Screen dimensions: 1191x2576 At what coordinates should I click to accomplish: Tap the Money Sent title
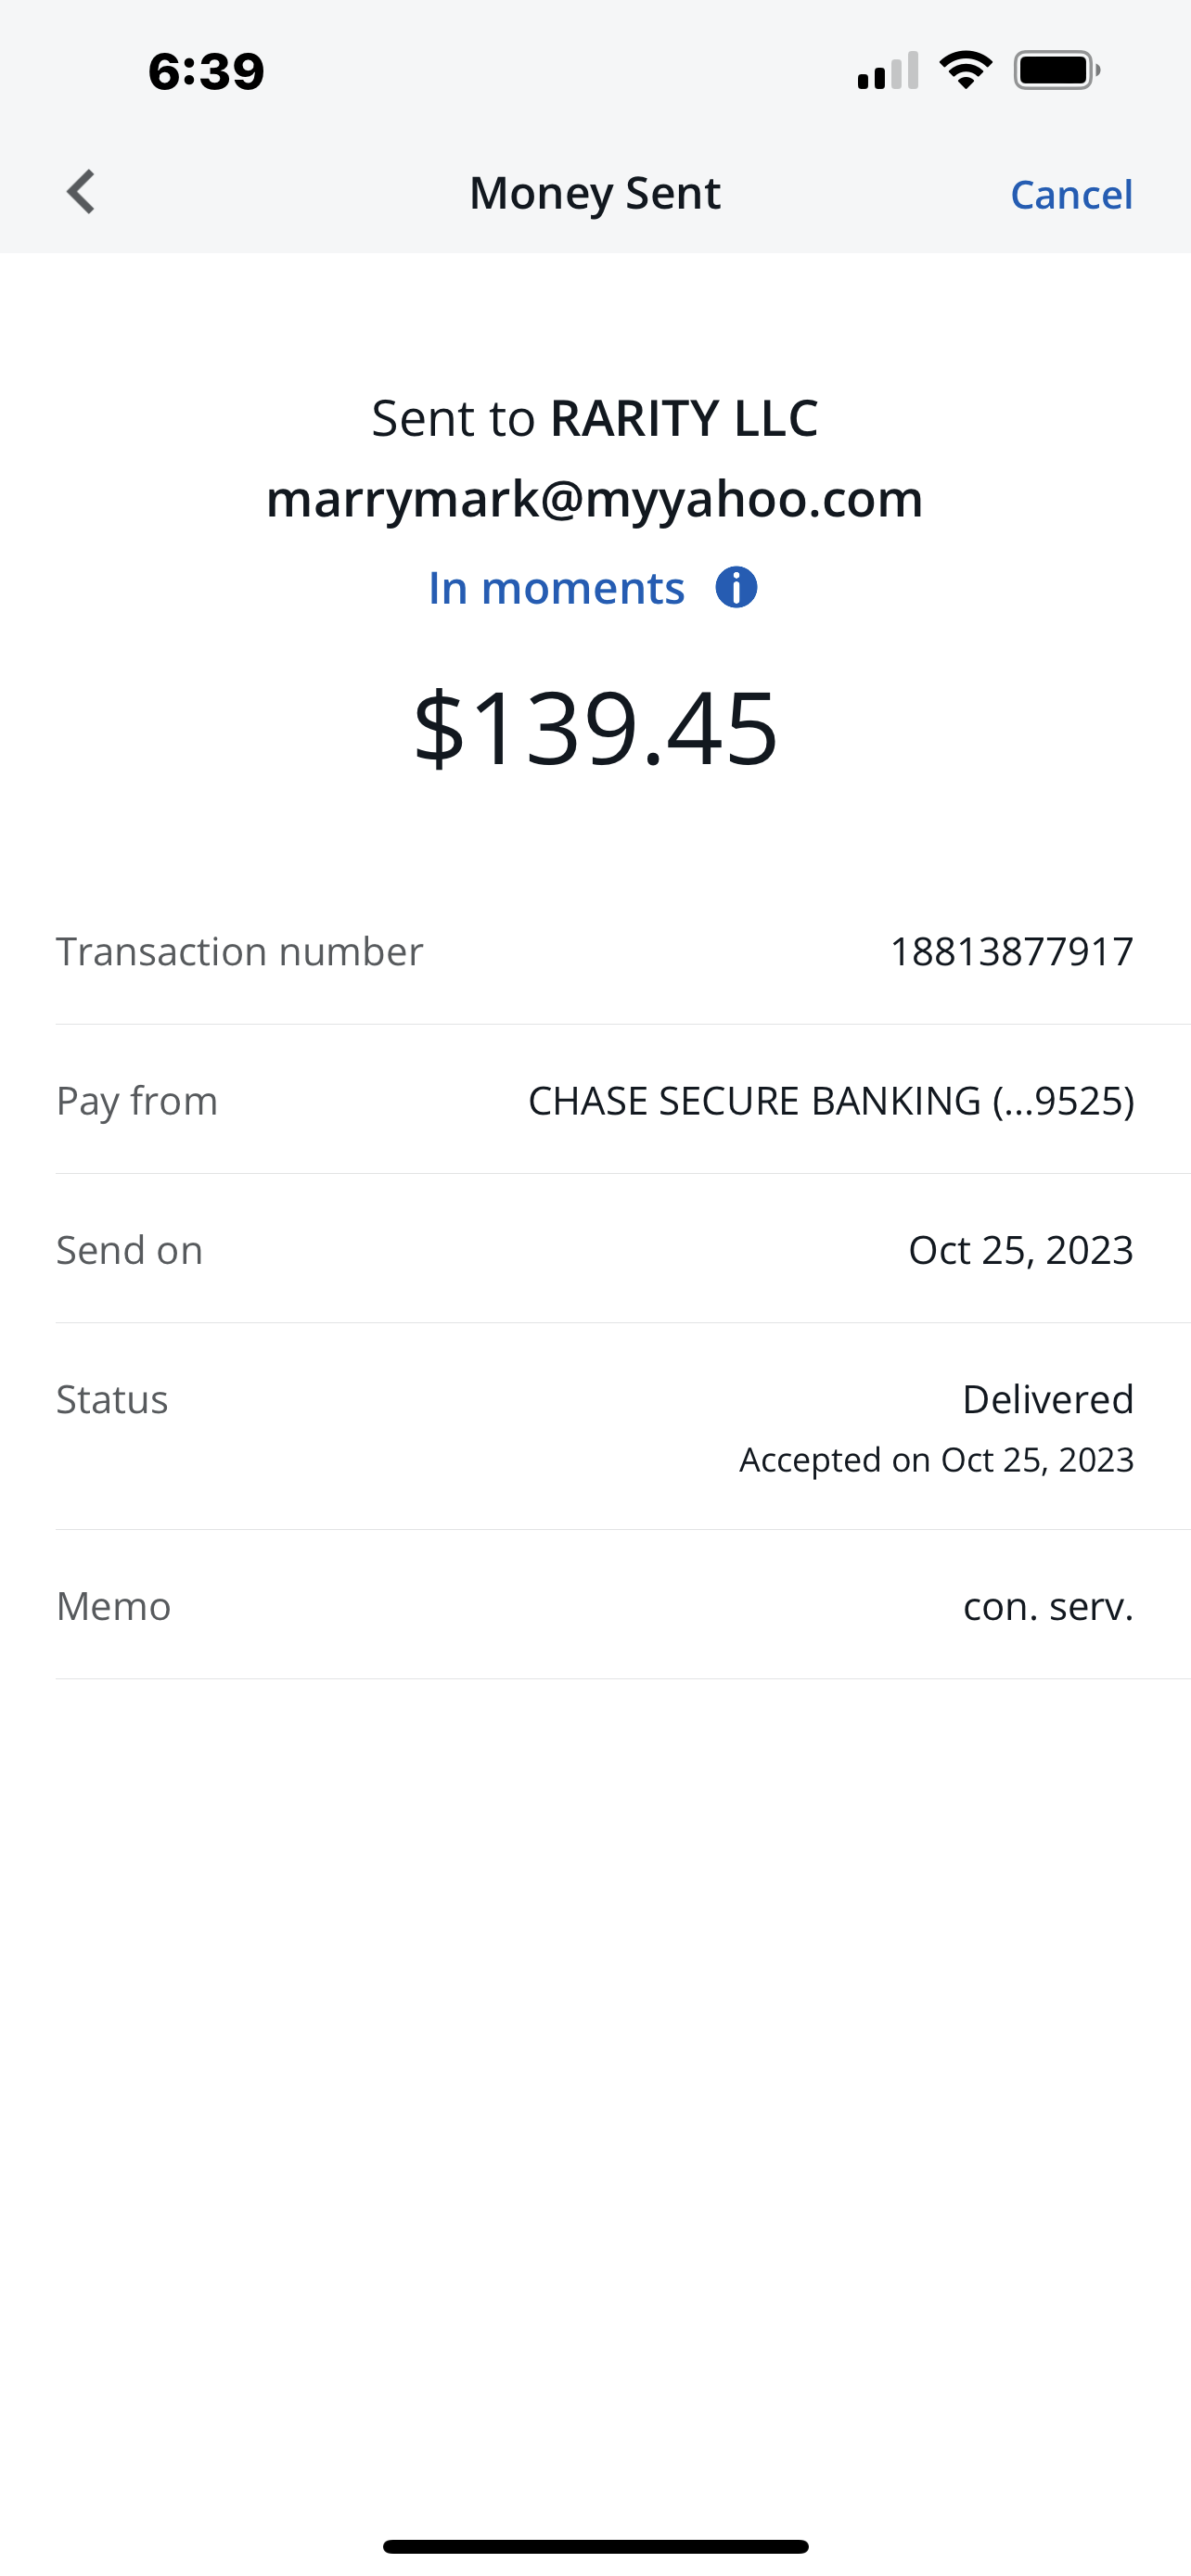point(595,193)
